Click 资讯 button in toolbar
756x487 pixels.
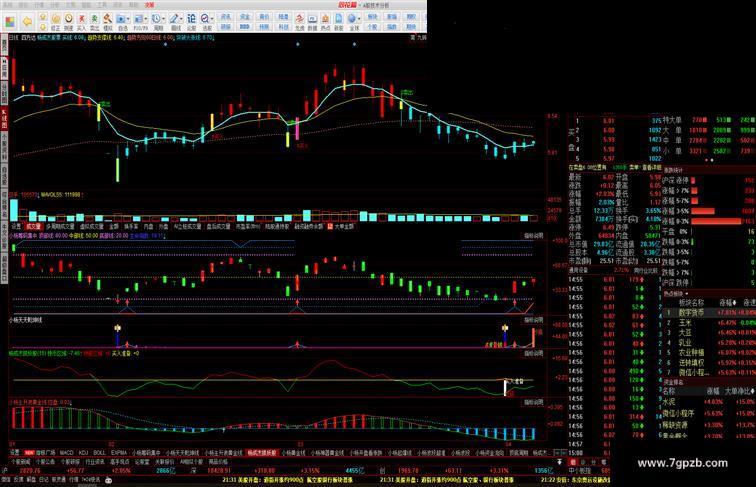tap(226, 17)
